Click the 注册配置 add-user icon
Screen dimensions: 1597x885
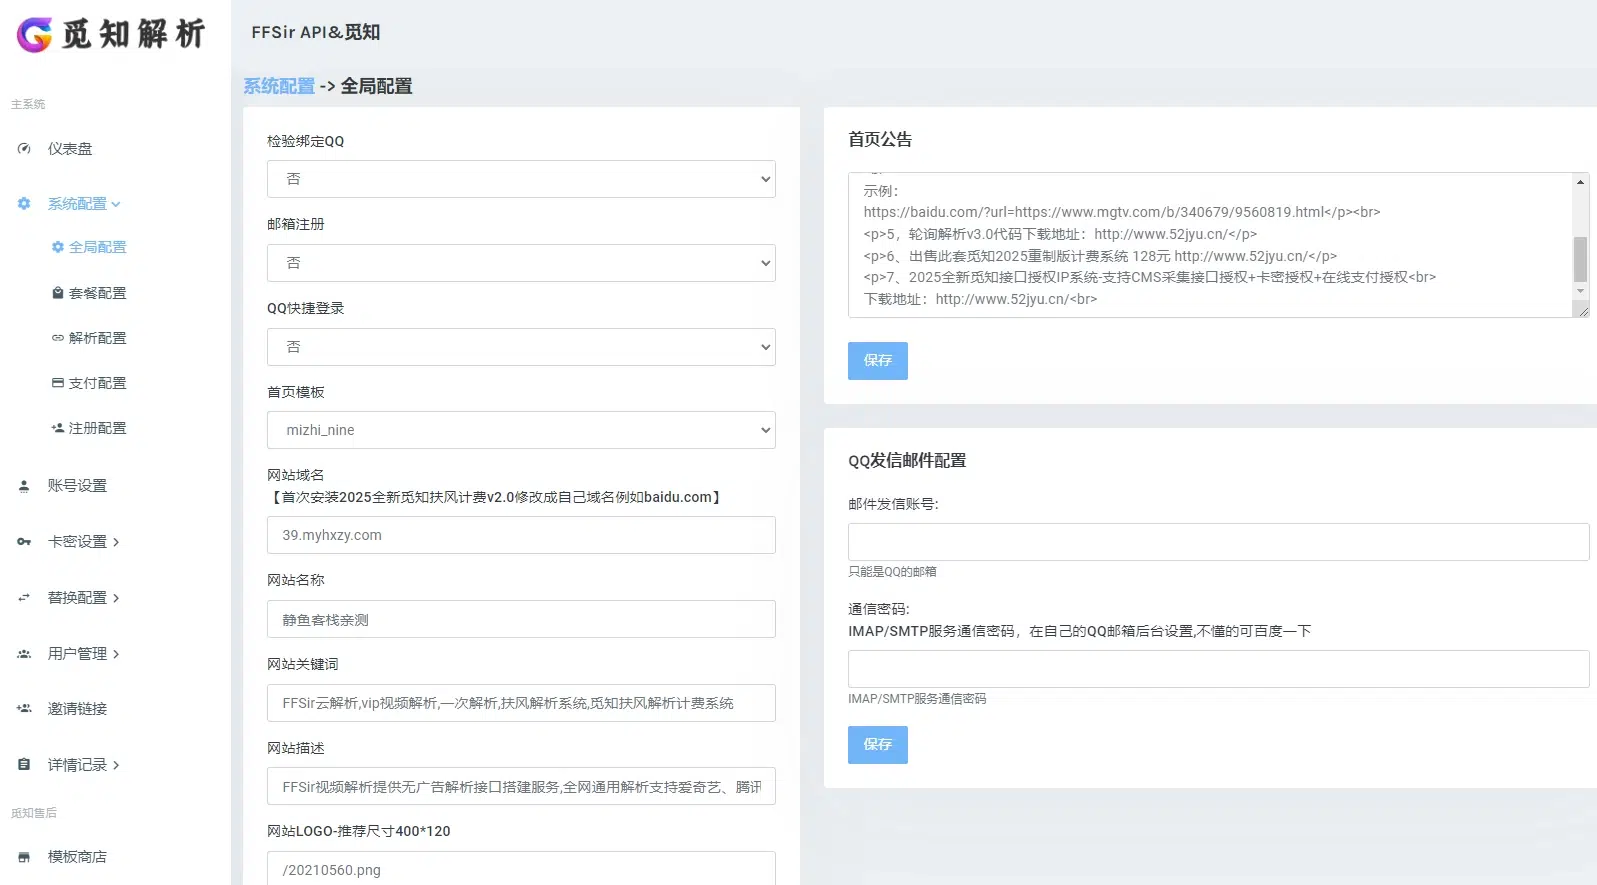point(58,428)
